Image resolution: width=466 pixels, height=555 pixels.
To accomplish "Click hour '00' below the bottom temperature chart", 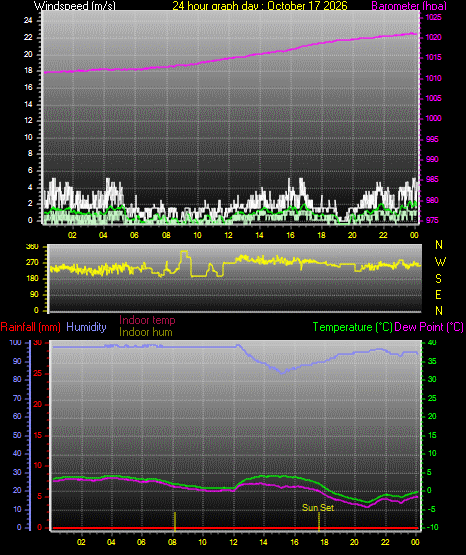I will (x=415, y=542).
